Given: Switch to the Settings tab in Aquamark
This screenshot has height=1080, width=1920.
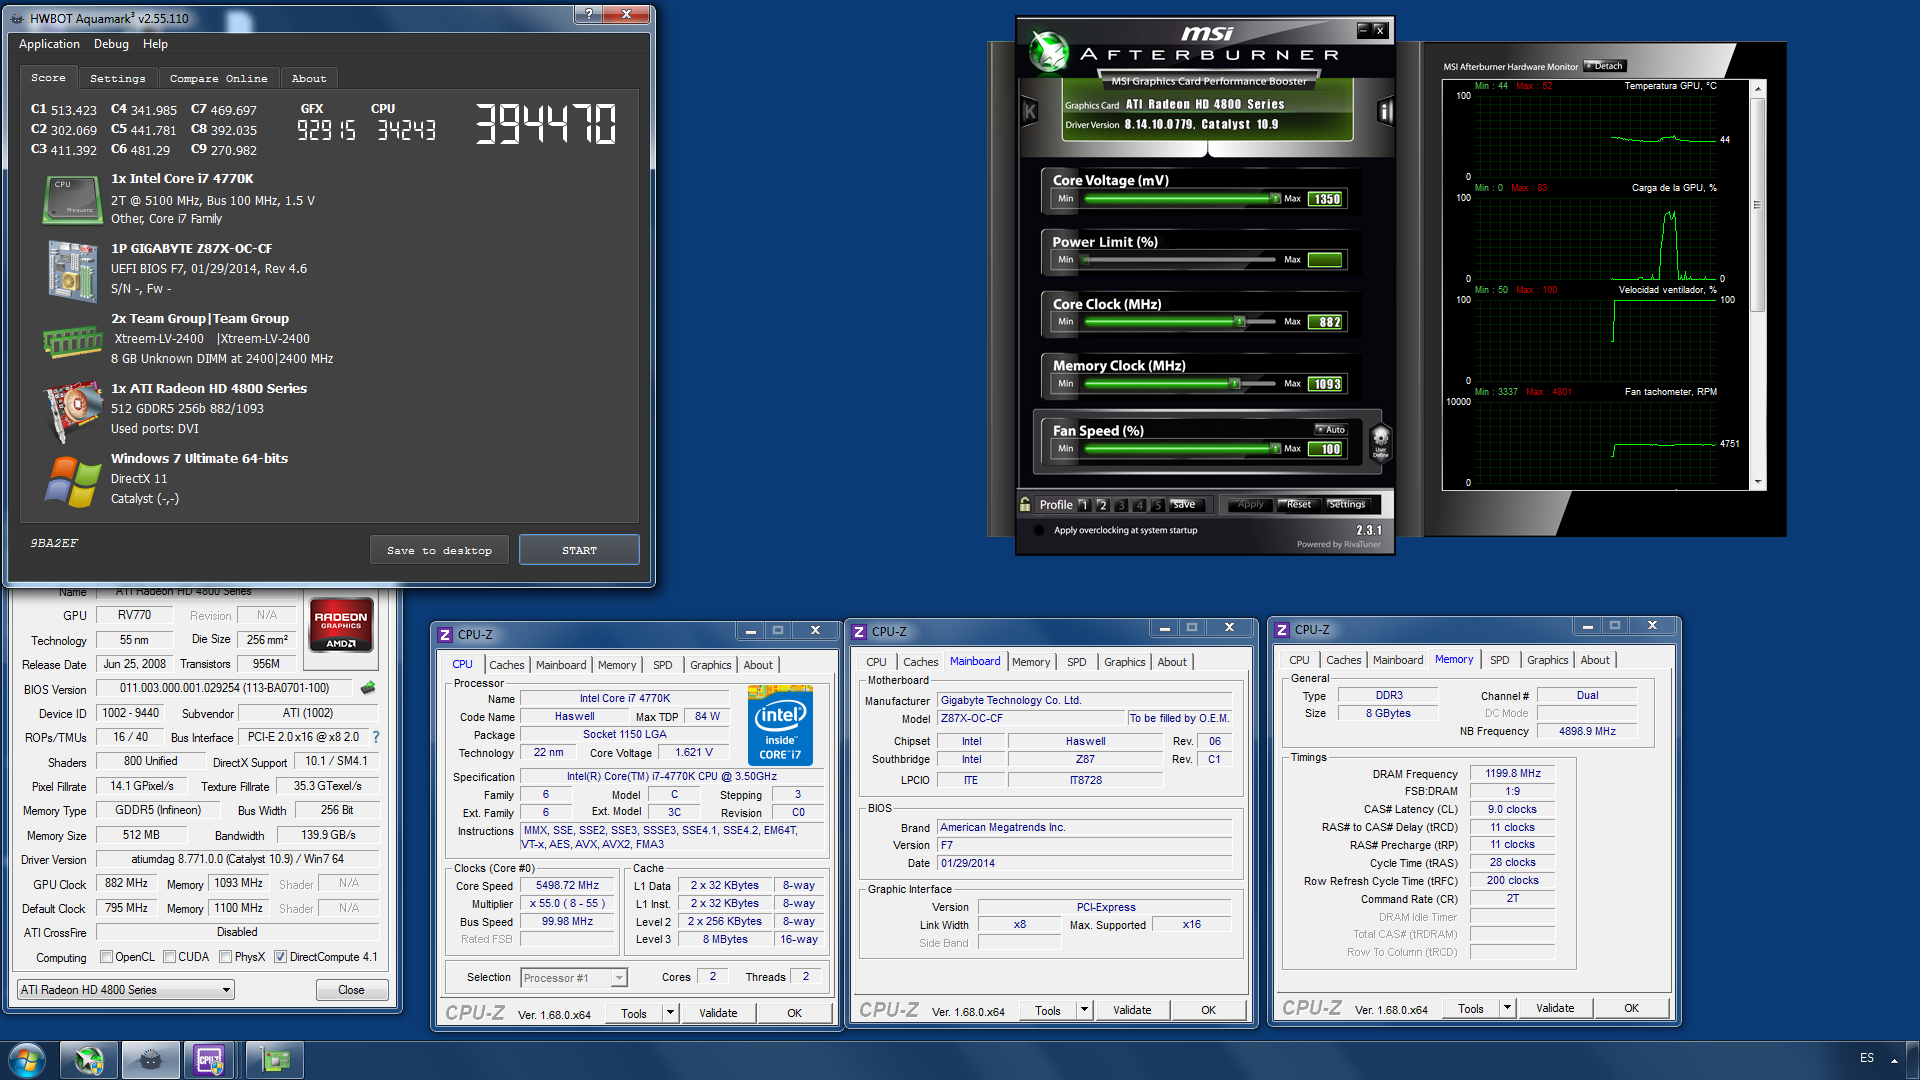Looking at the screenshot, I should (x=117, y=78).
